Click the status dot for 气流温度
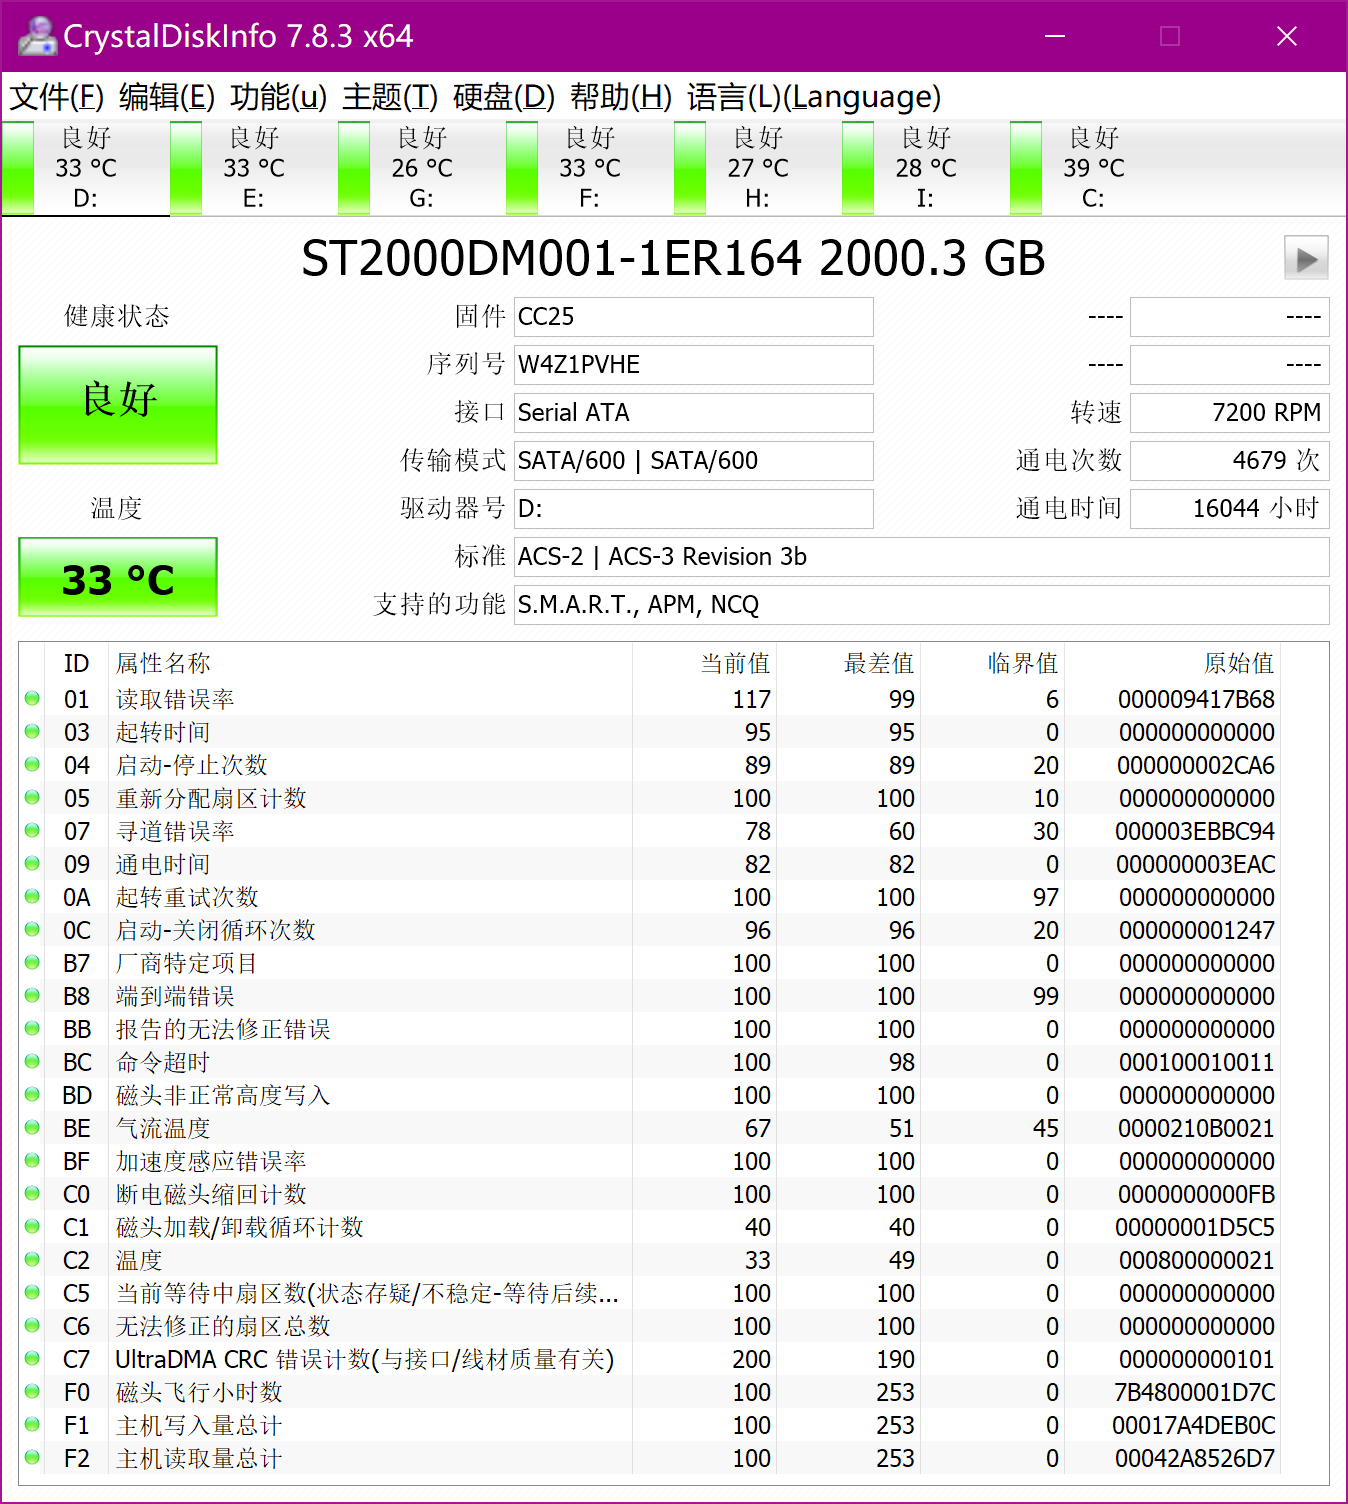Screen dimensions: 1348x1504 32,1127
